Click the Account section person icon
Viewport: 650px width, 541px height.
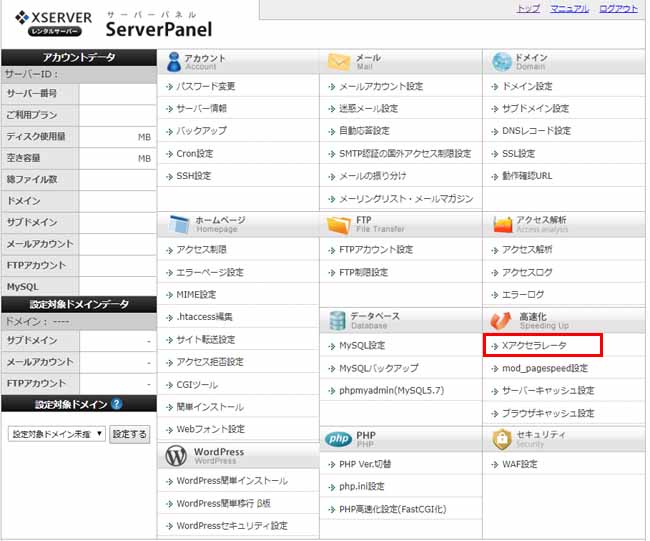coord(174,62)
